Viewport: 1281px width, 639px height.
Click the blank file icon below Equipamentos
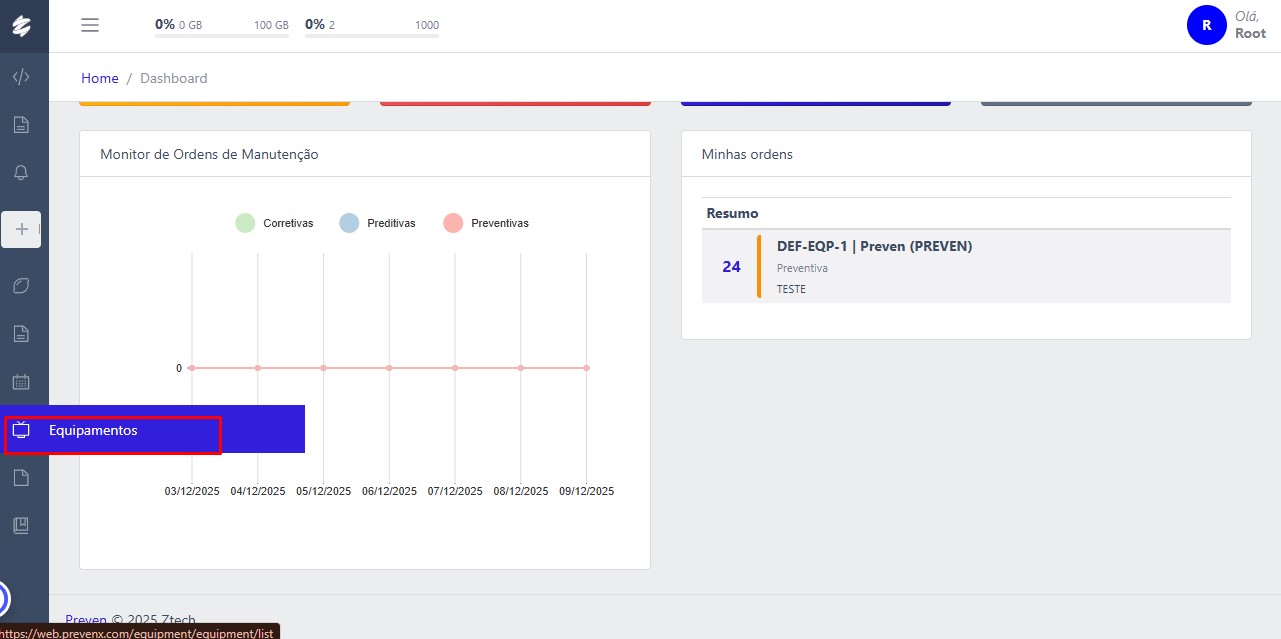click(21, 478)
